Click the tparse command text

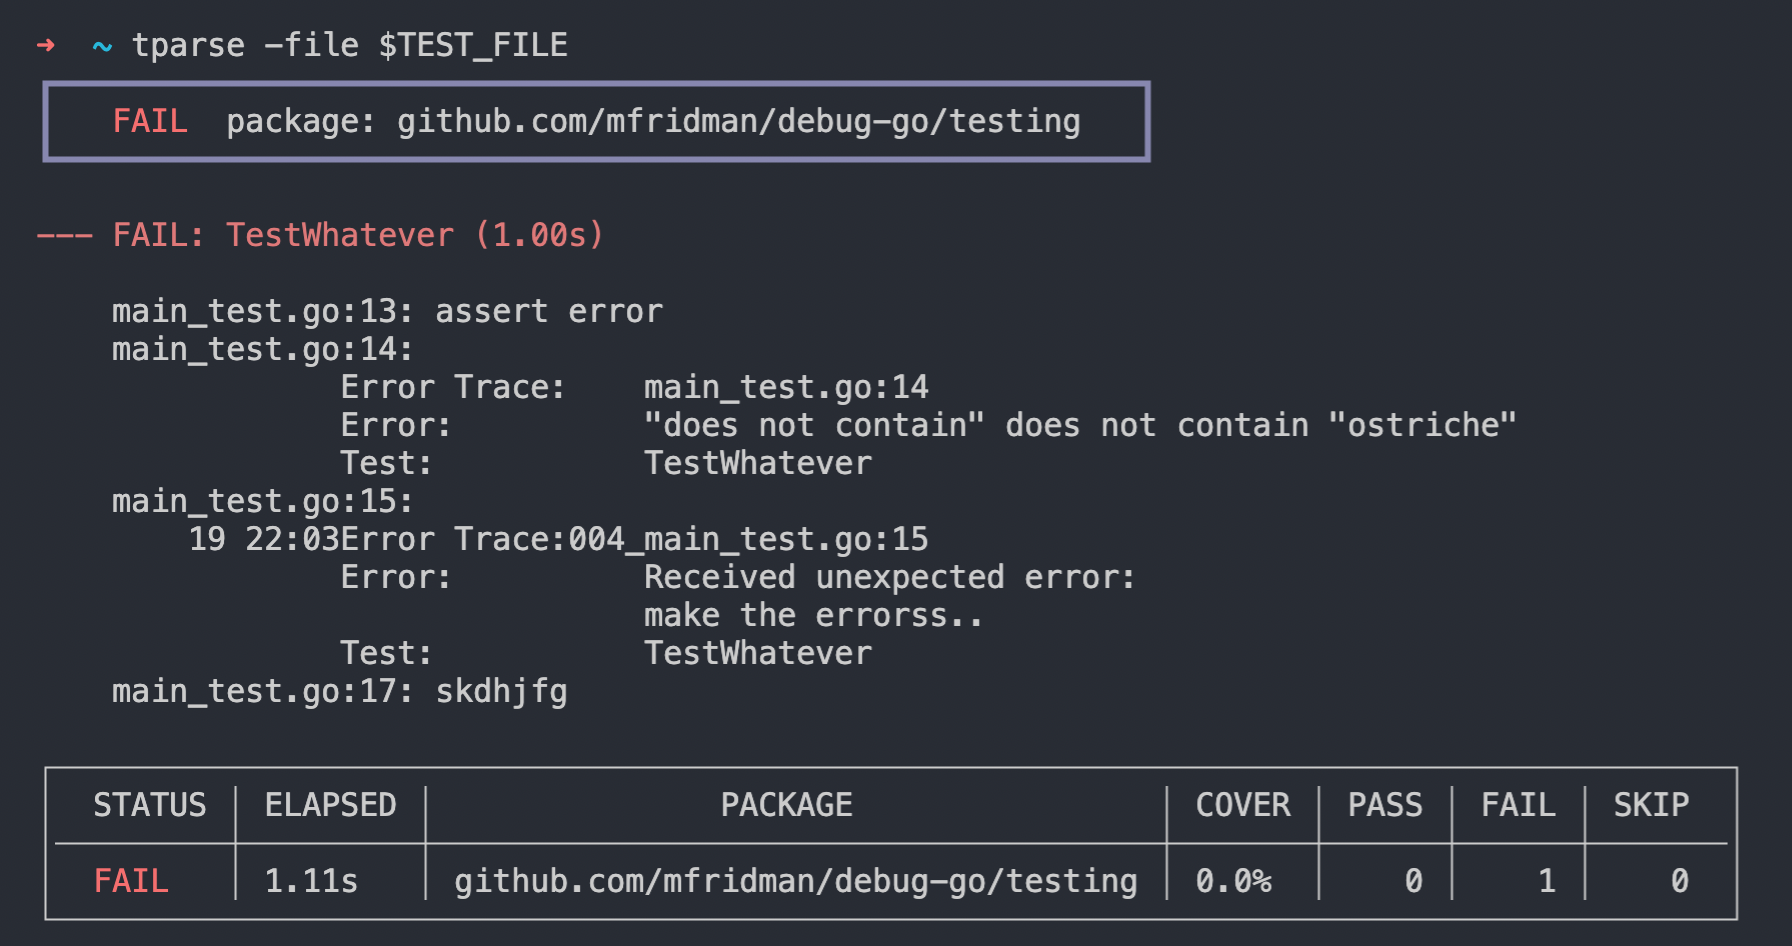pos(188,45)
